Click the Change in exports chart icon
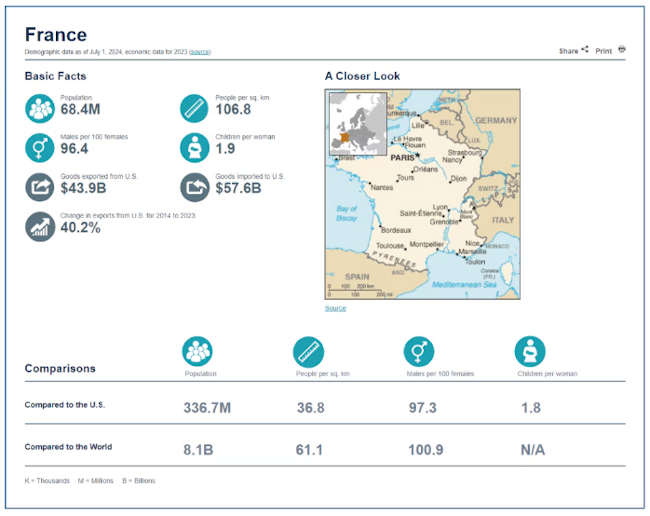The image size is (650, 516). coord(40,226)
